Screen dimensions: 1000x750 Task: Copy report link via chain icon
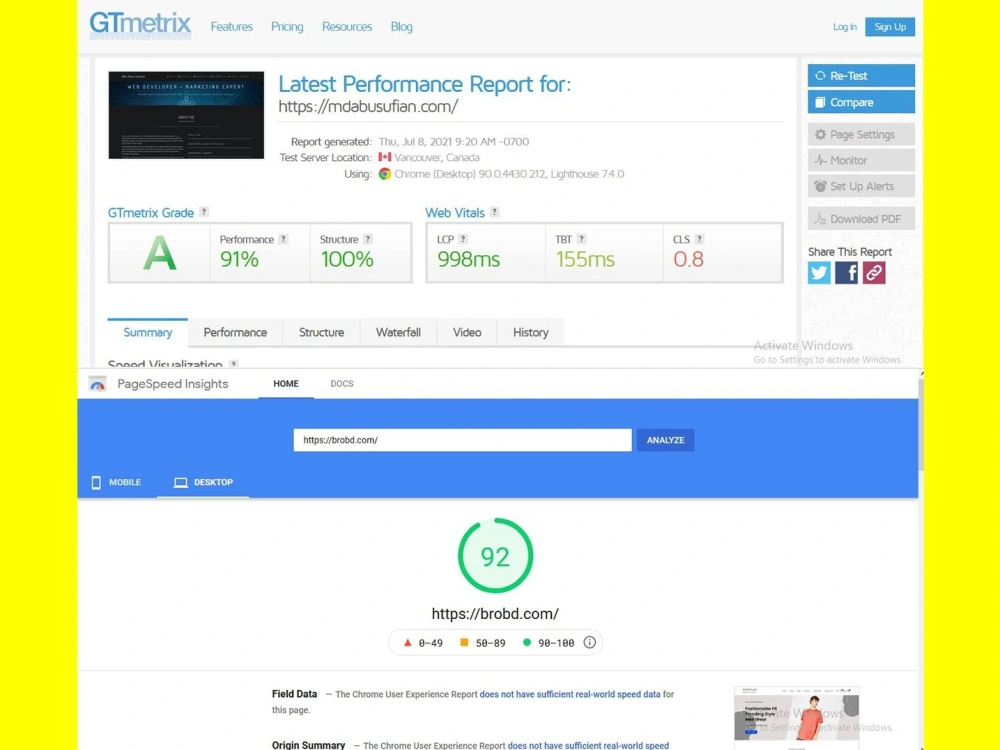tap(874, 273)
